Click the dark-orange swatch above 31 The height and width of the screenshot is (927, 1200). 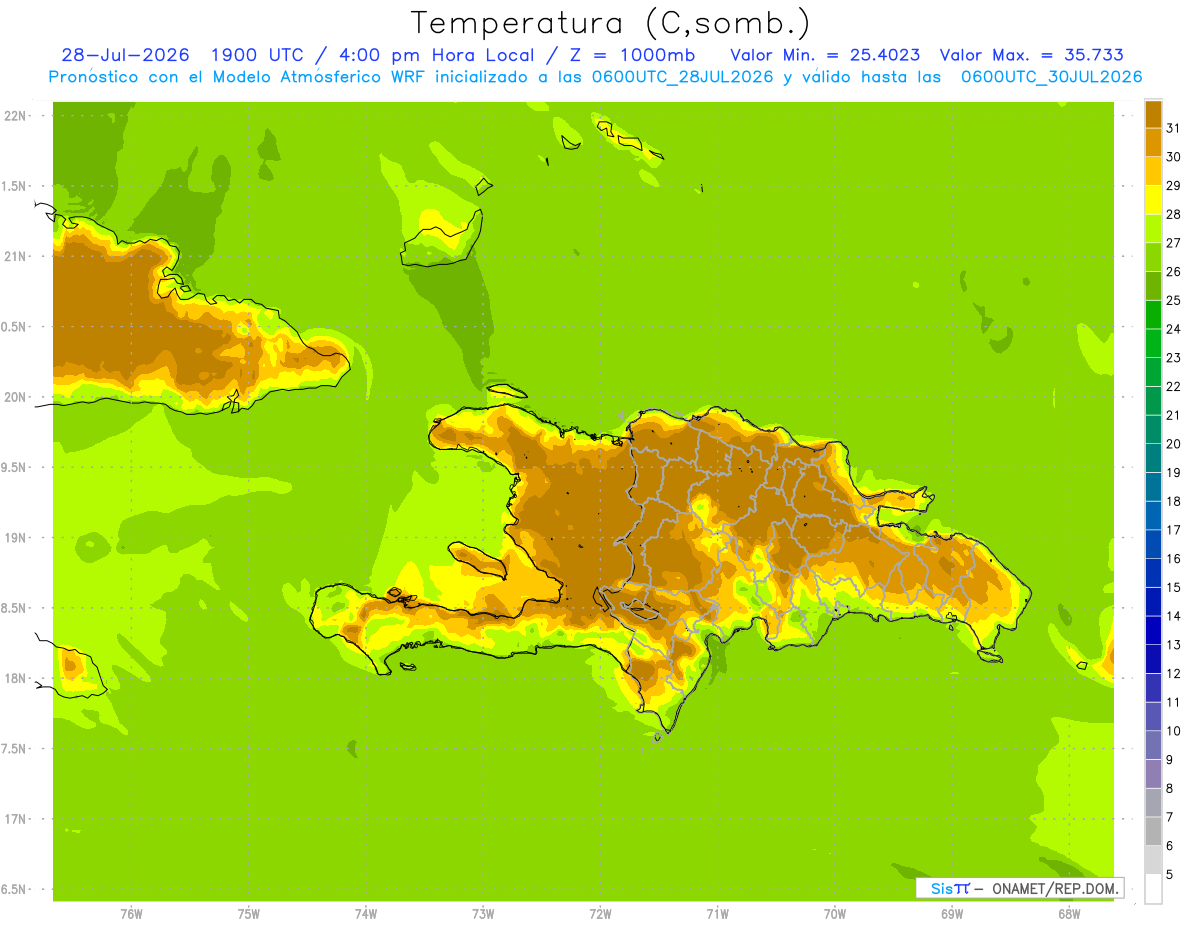pyautogui.click(x=1153, y=114)
